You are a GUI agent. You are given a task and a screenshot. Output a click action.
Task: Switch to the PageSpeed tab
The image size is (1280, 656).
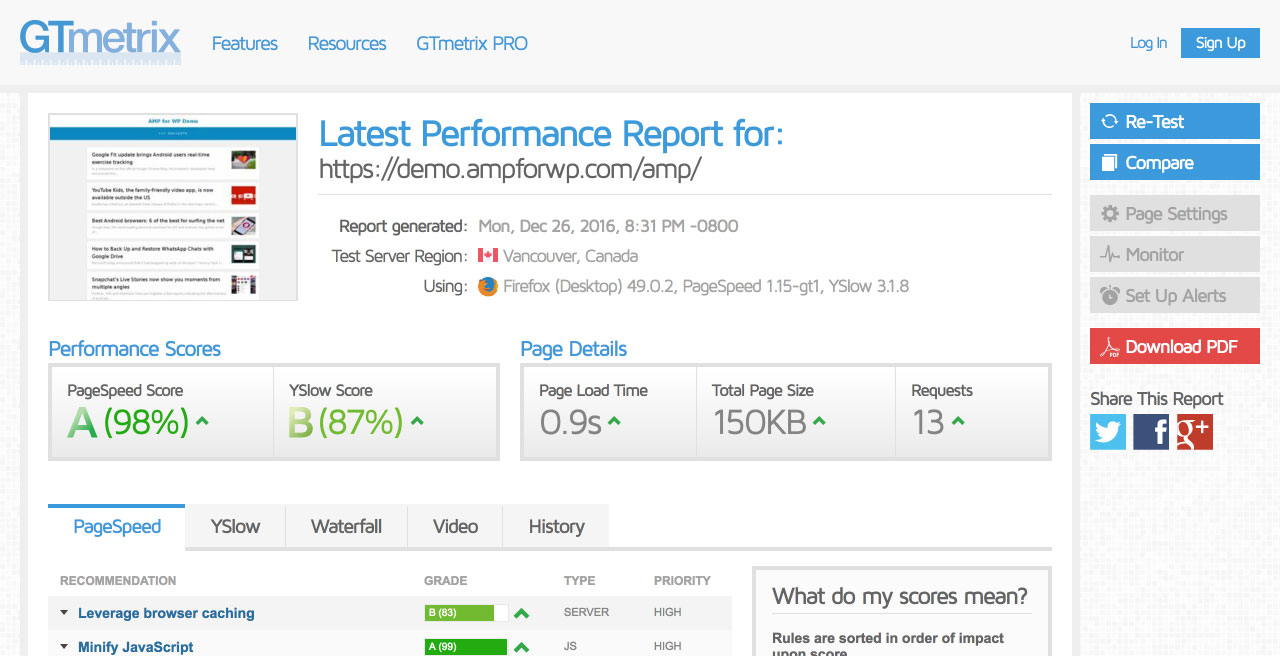tap(117, 527)
